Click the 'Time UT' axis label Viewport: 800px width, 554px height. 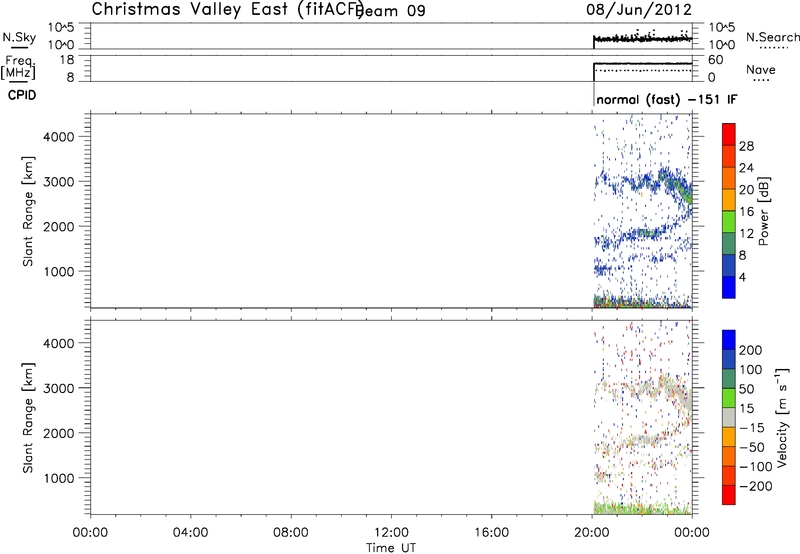(391, 548)
